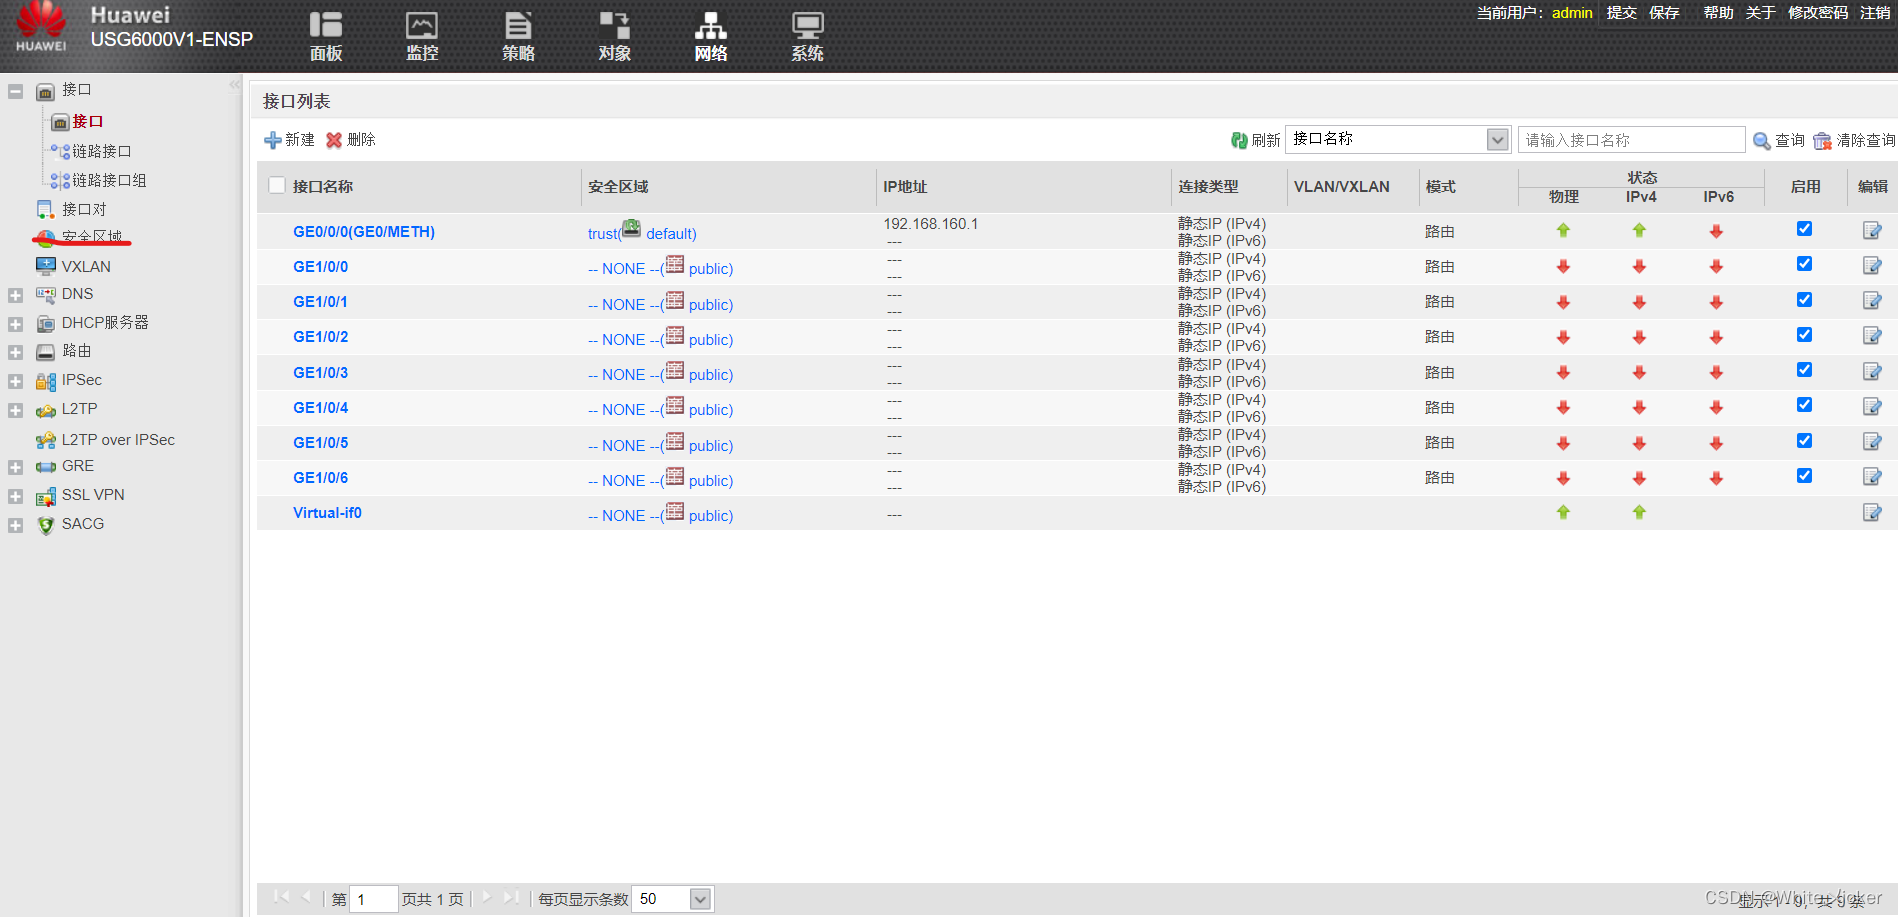Go to the first page arrow
1898x917 pixels.
coord(281,897)
